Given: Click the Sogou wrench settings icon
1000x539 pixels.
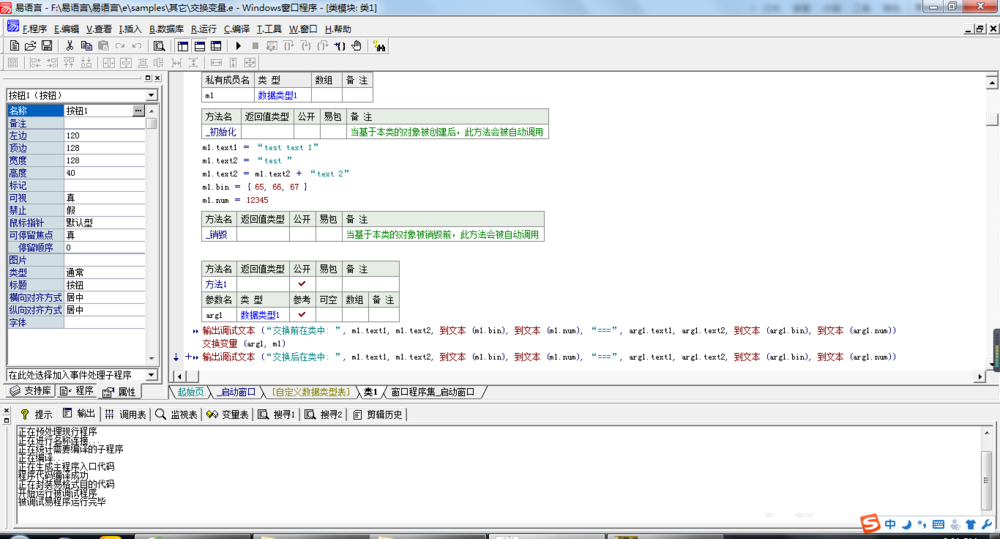Looking at the screenshot, I should (987, 524).
